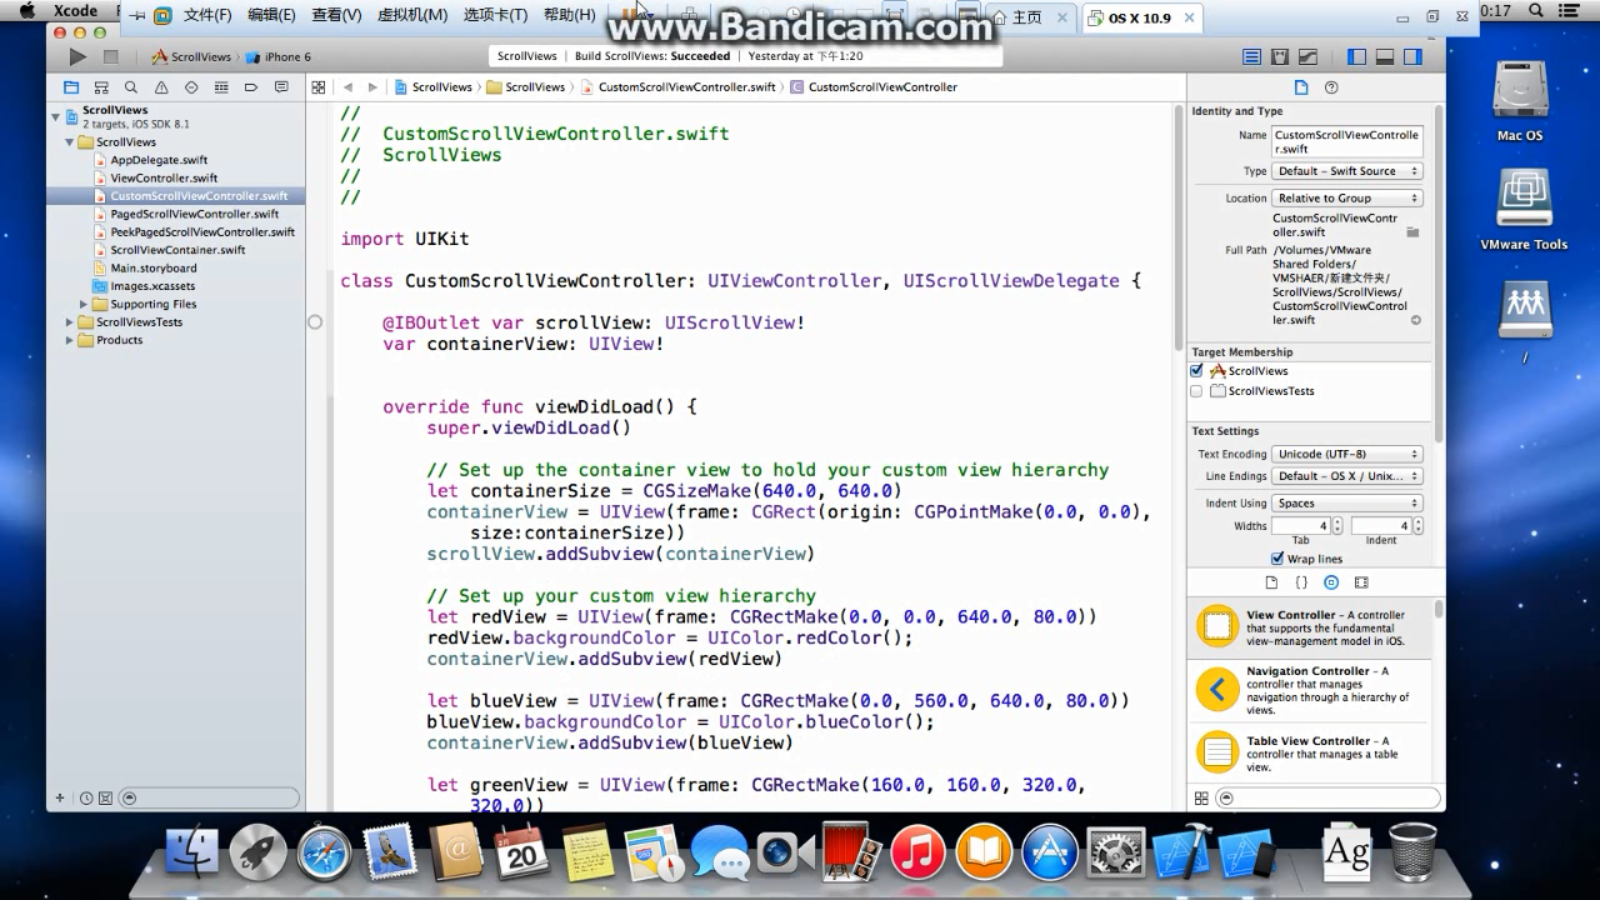Enable ScrollViewsTests target membership
Screen dimensions: 1600x900
tap(1196, 391)
